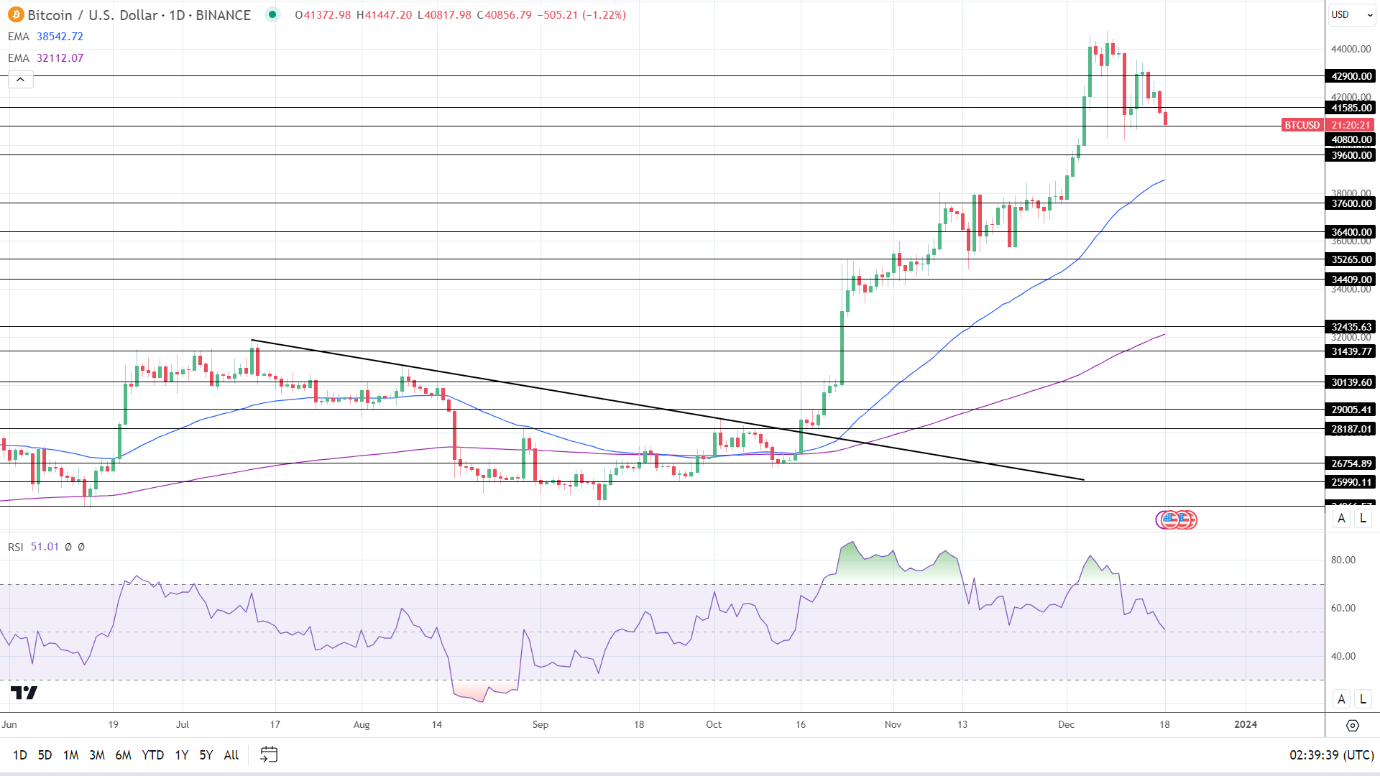The image size is (1380, 776).
Task: Select the RSI 51.01 indicator legend
Action: coord(33,547)
